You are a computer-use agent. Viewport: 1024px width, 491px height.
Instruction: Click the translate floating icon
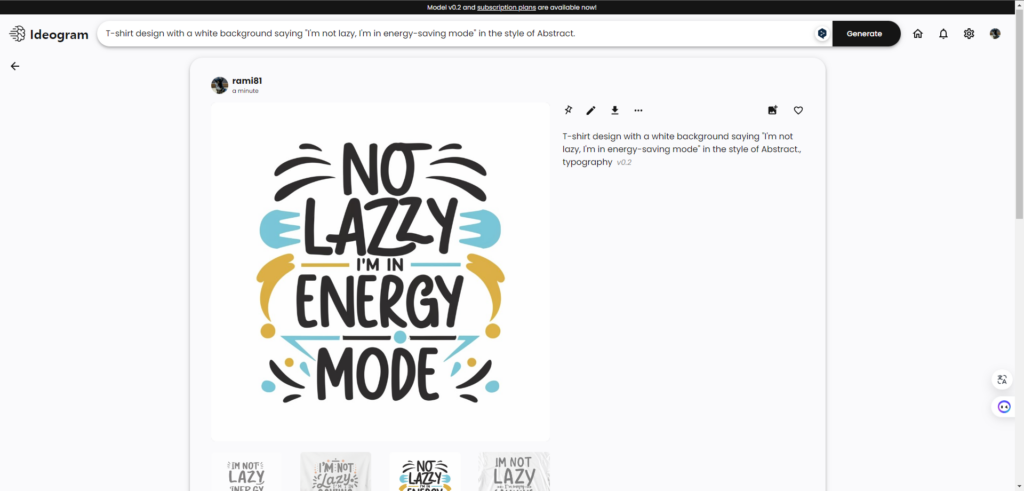pos(1002,379)
